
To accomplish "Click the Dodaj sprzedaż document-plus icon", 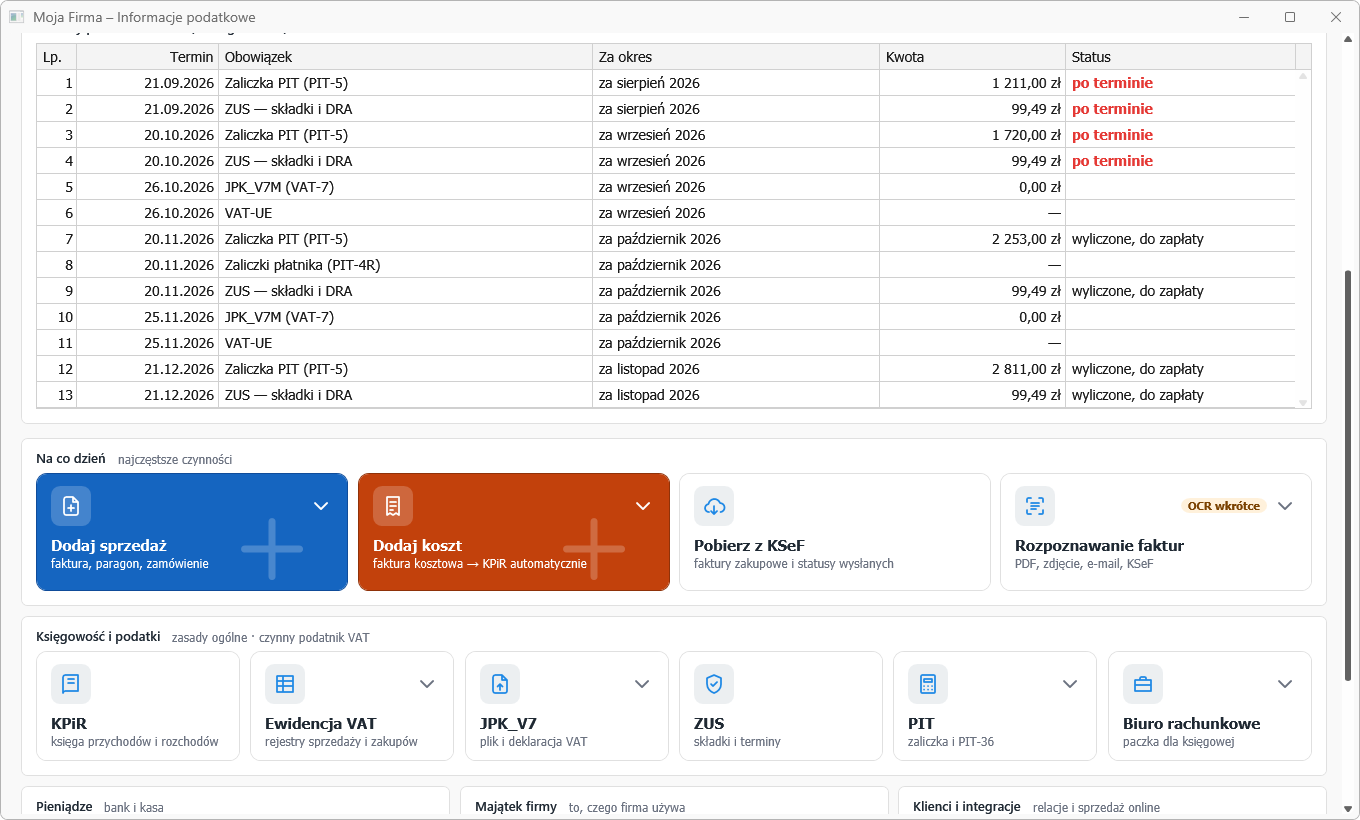I will (71, 506).
